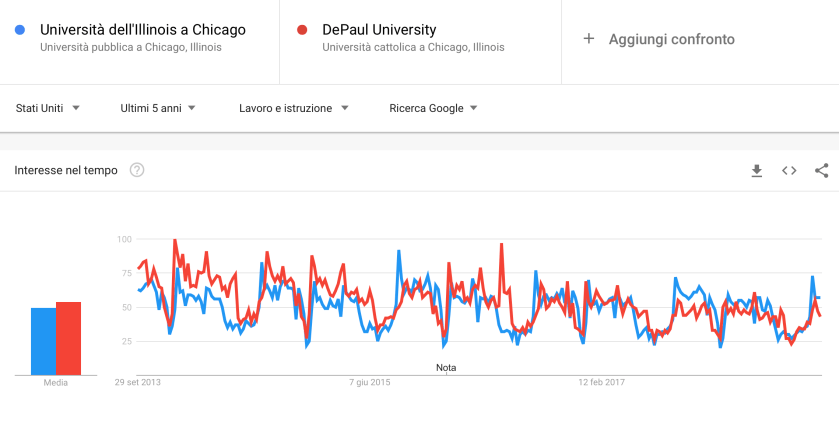
Task: Click the 7 giu 2015 axis label
Action: coord(370,382)
